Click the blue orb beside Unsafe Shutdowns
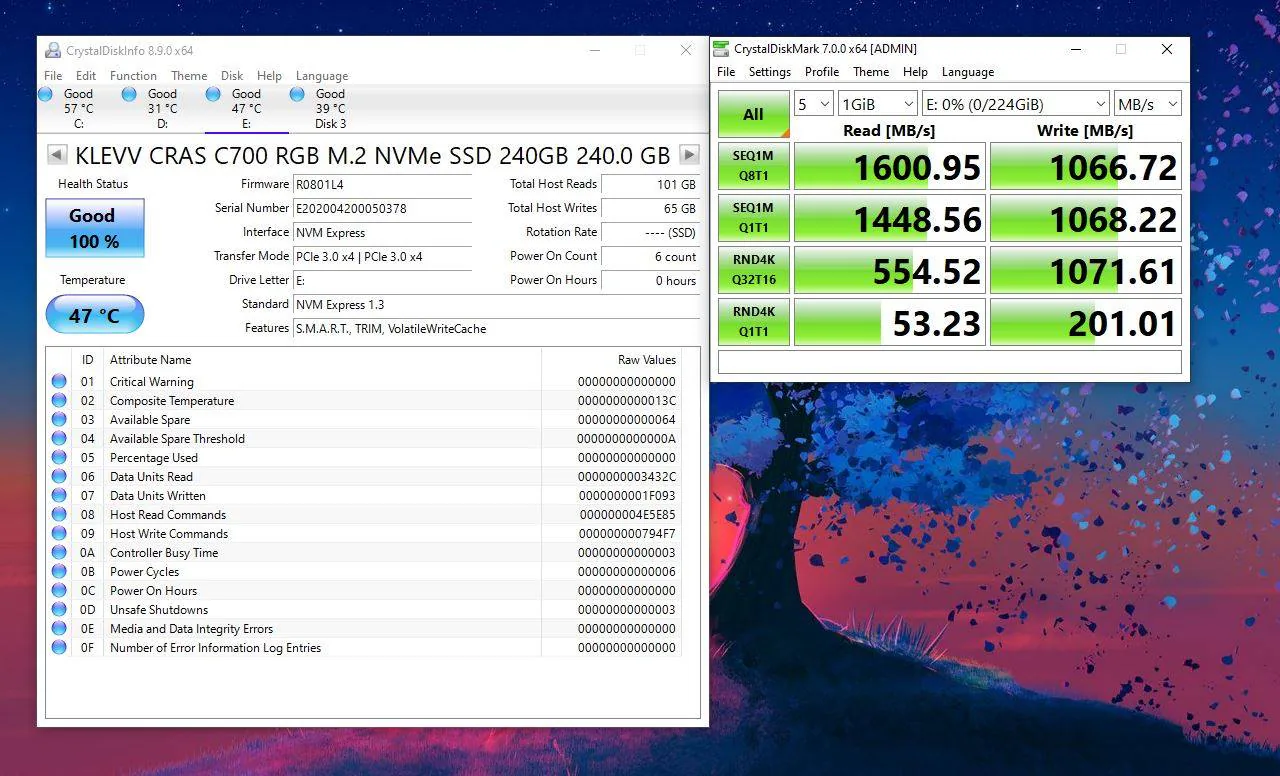Screen dimensions: 1280x776 (x=59, y=609)
